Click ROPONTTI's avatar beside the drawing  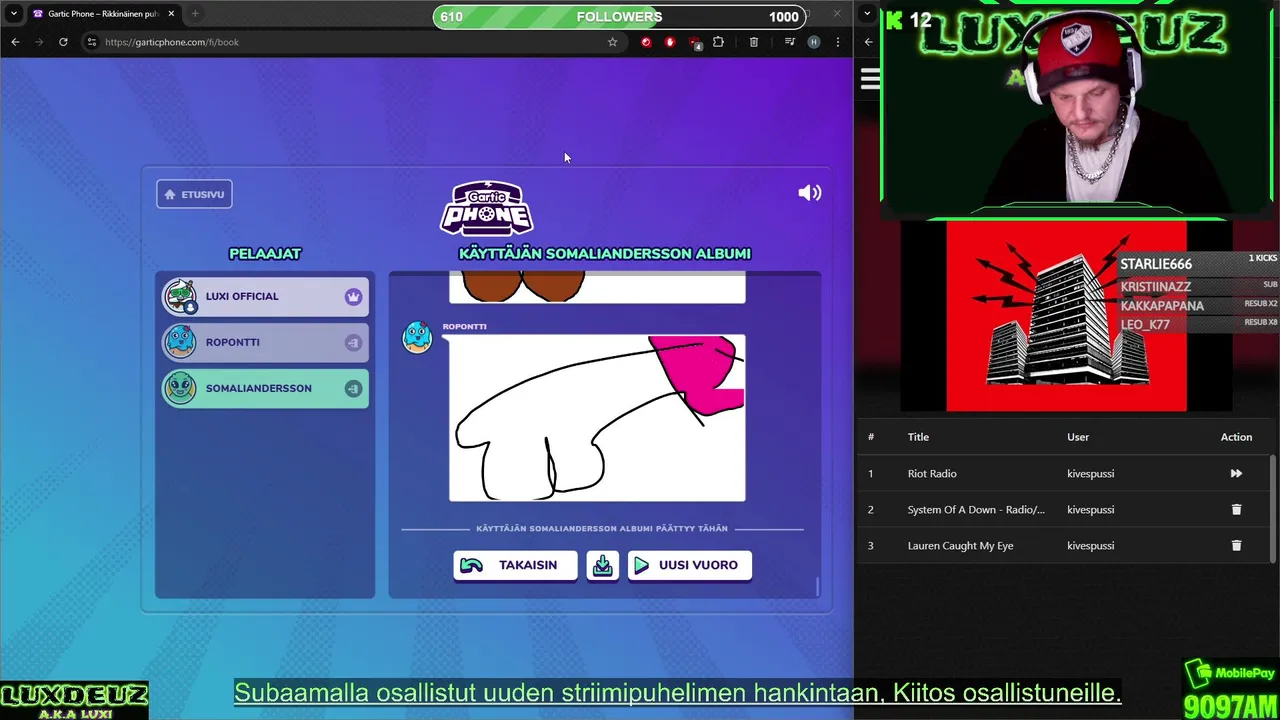coord(417,338)
